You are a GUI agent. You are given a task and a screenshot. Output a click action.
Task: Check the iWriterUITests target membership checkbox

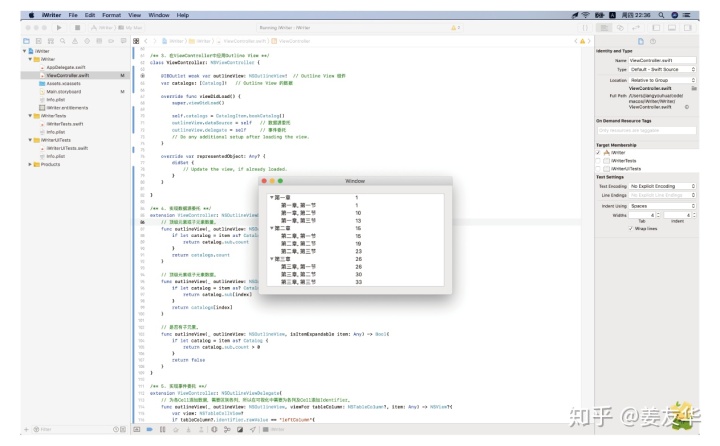coord(598,169)
